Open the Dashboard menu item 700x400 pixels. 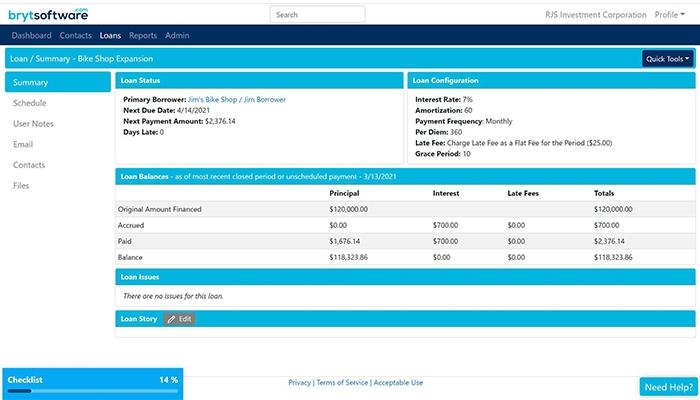tap(31, 35)
